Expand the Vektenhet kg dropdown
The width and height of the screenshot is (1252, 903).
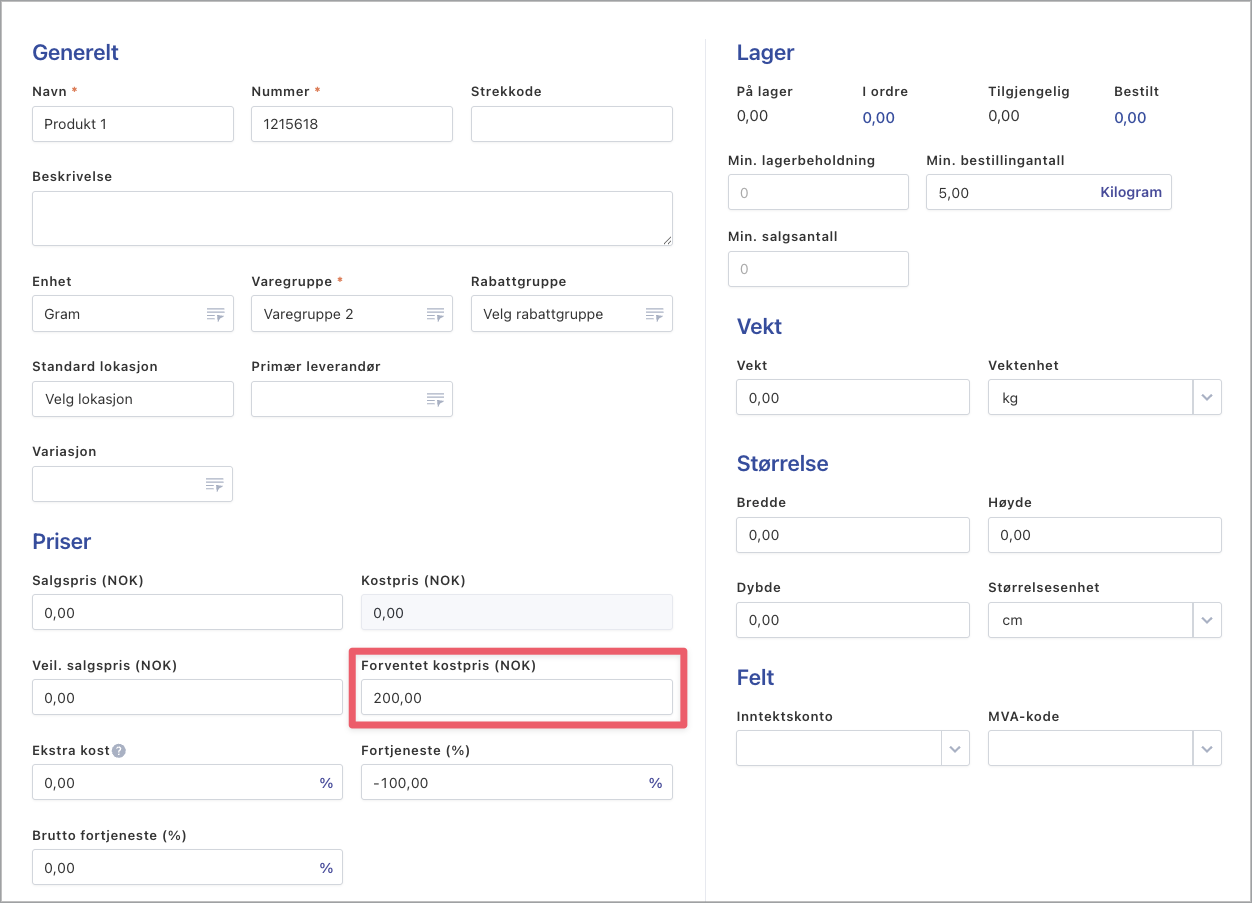coord(1207,398)
